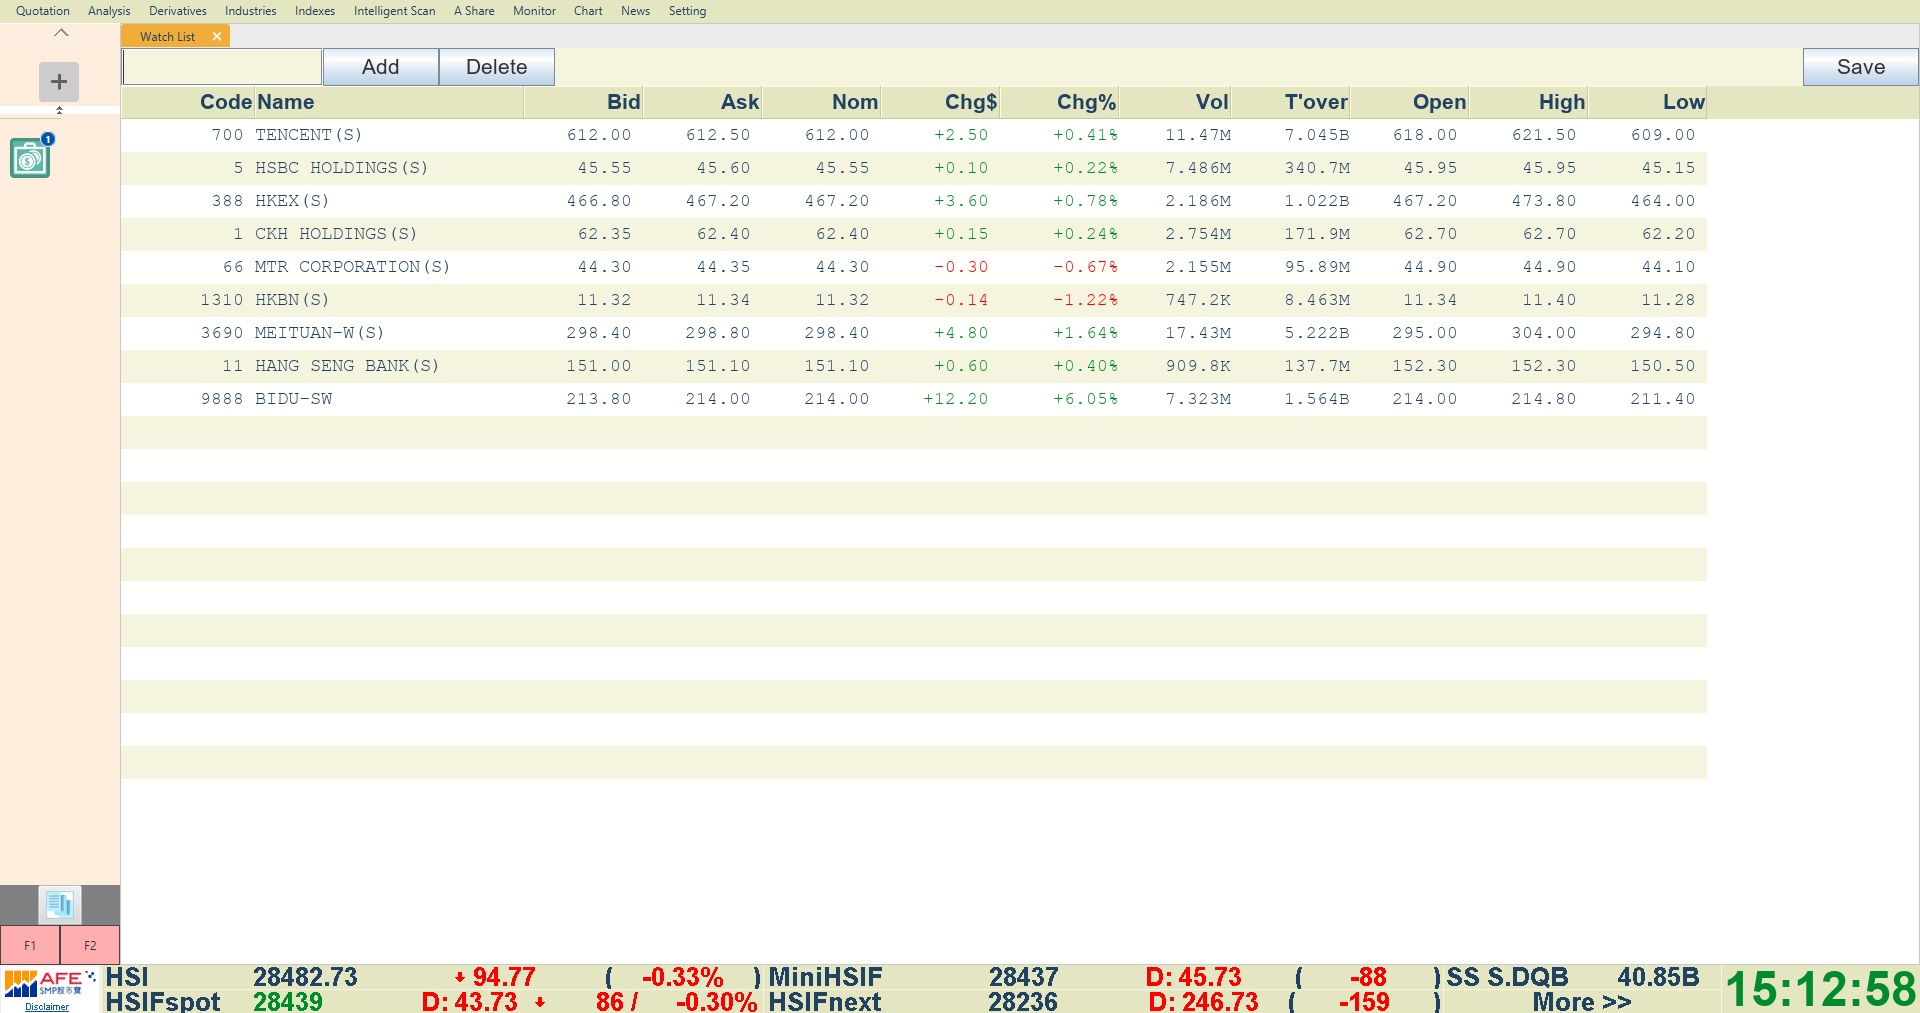
Task: Open the Setting menu
Action: click(687, 11)
